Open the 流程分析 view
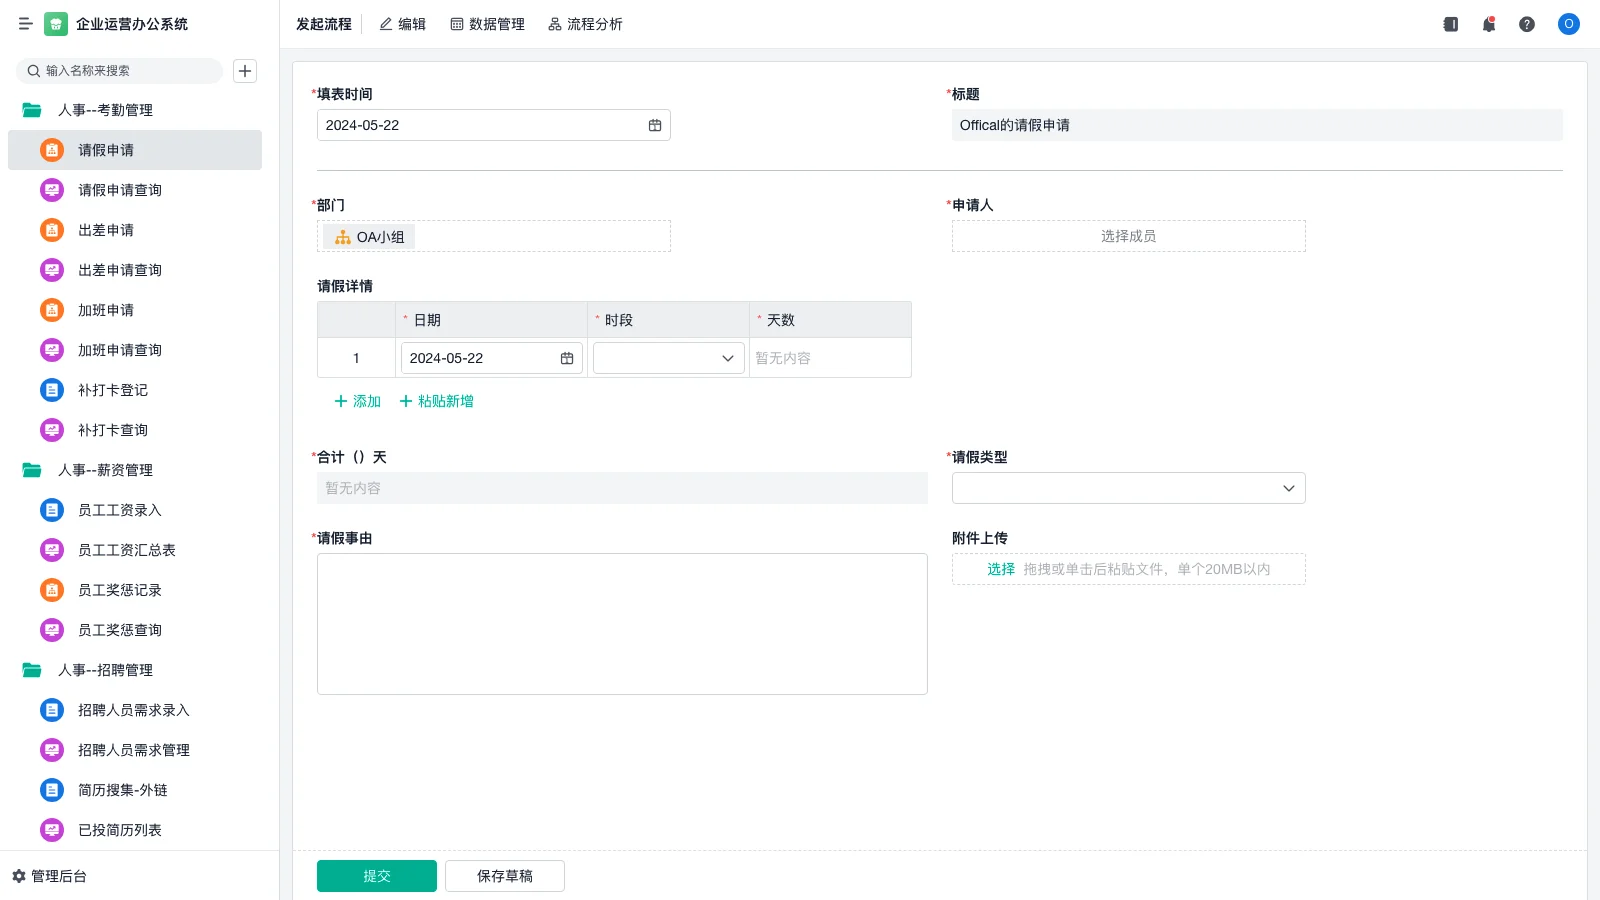Viewport: 1600px width, 900px height. [x=585, y=24]
